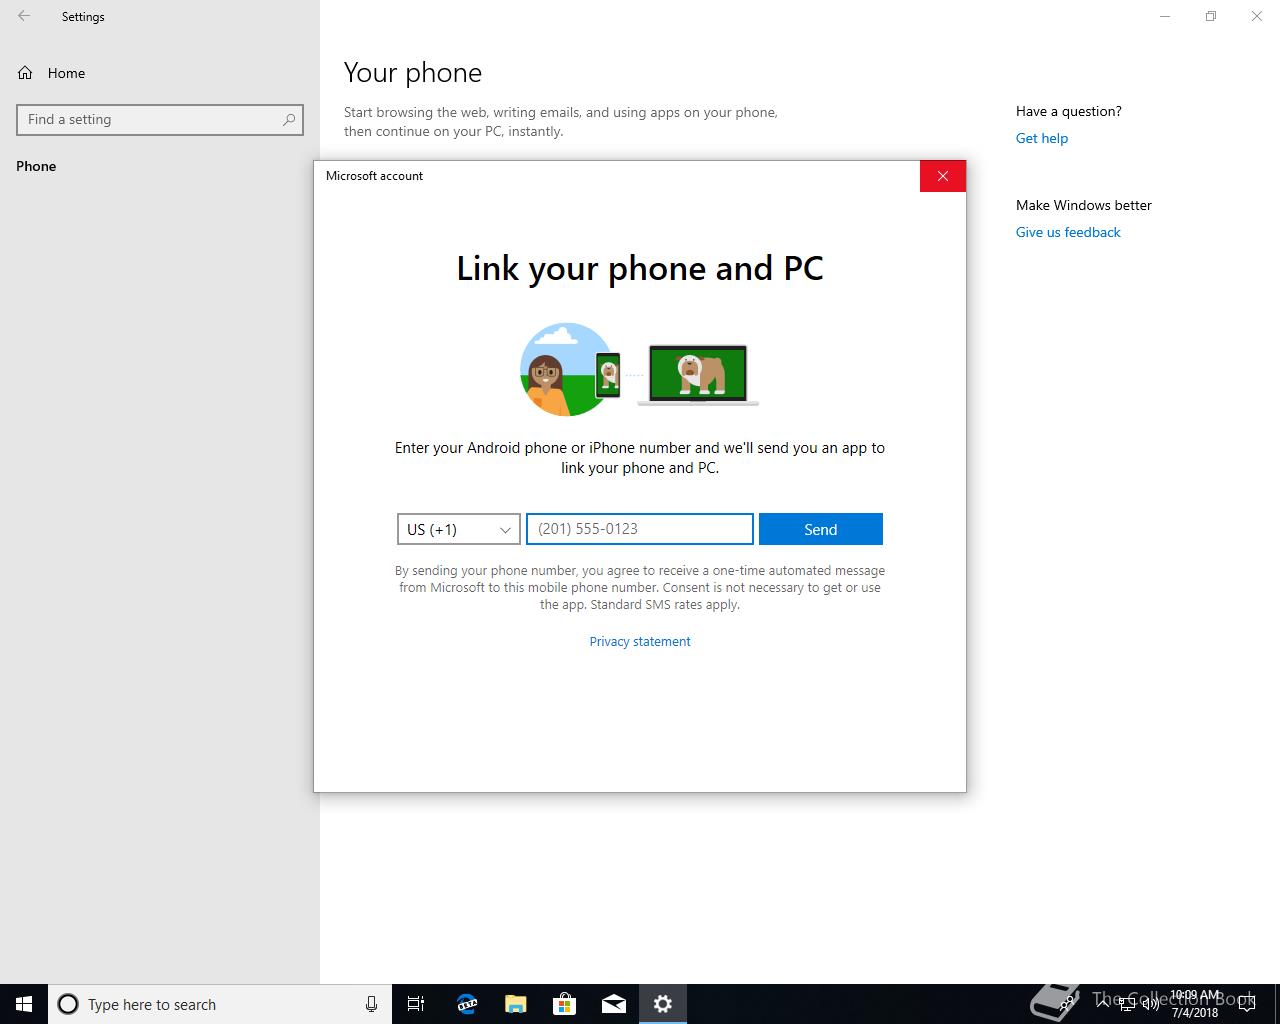Click the phone and laptop illustration
Image resolution: width=1280 pixels, height=1024 pixels.
tap(640, 370)
